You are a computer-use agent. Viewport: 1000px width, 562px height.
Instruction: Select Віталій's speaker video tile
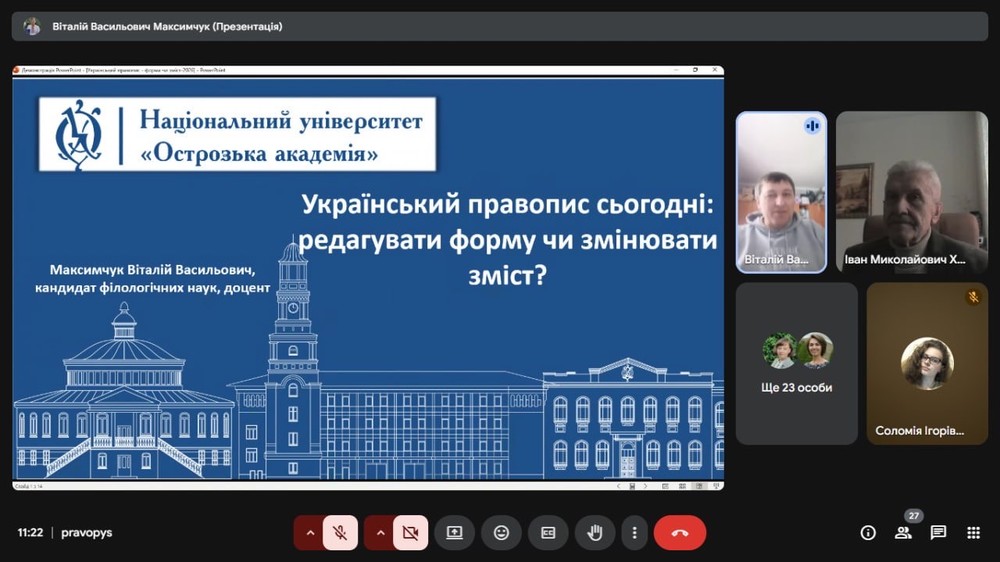point(781,192)
